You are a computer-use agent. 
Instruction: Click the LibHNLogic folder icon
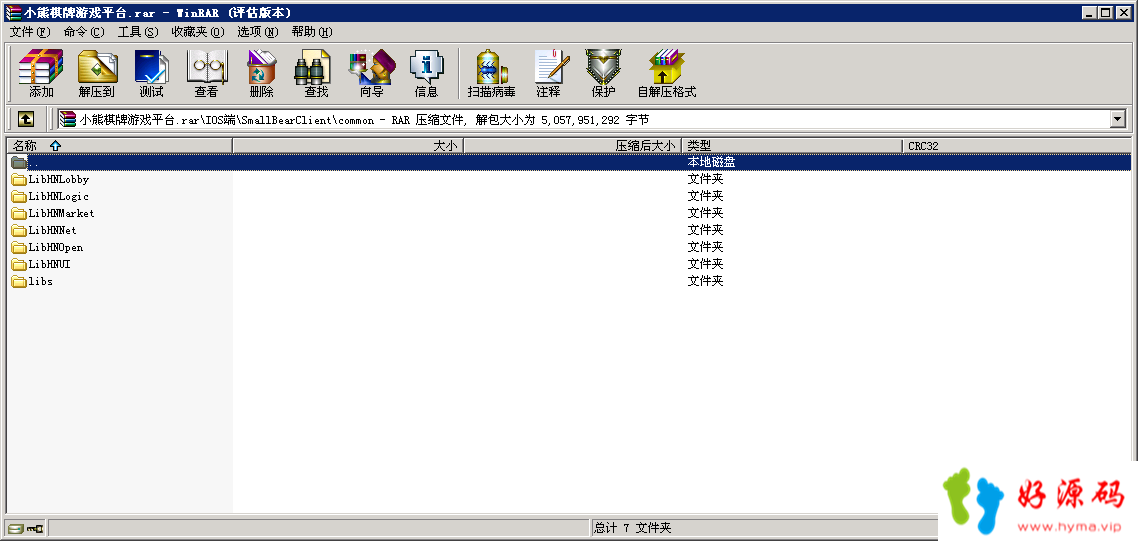coord(18,196)
